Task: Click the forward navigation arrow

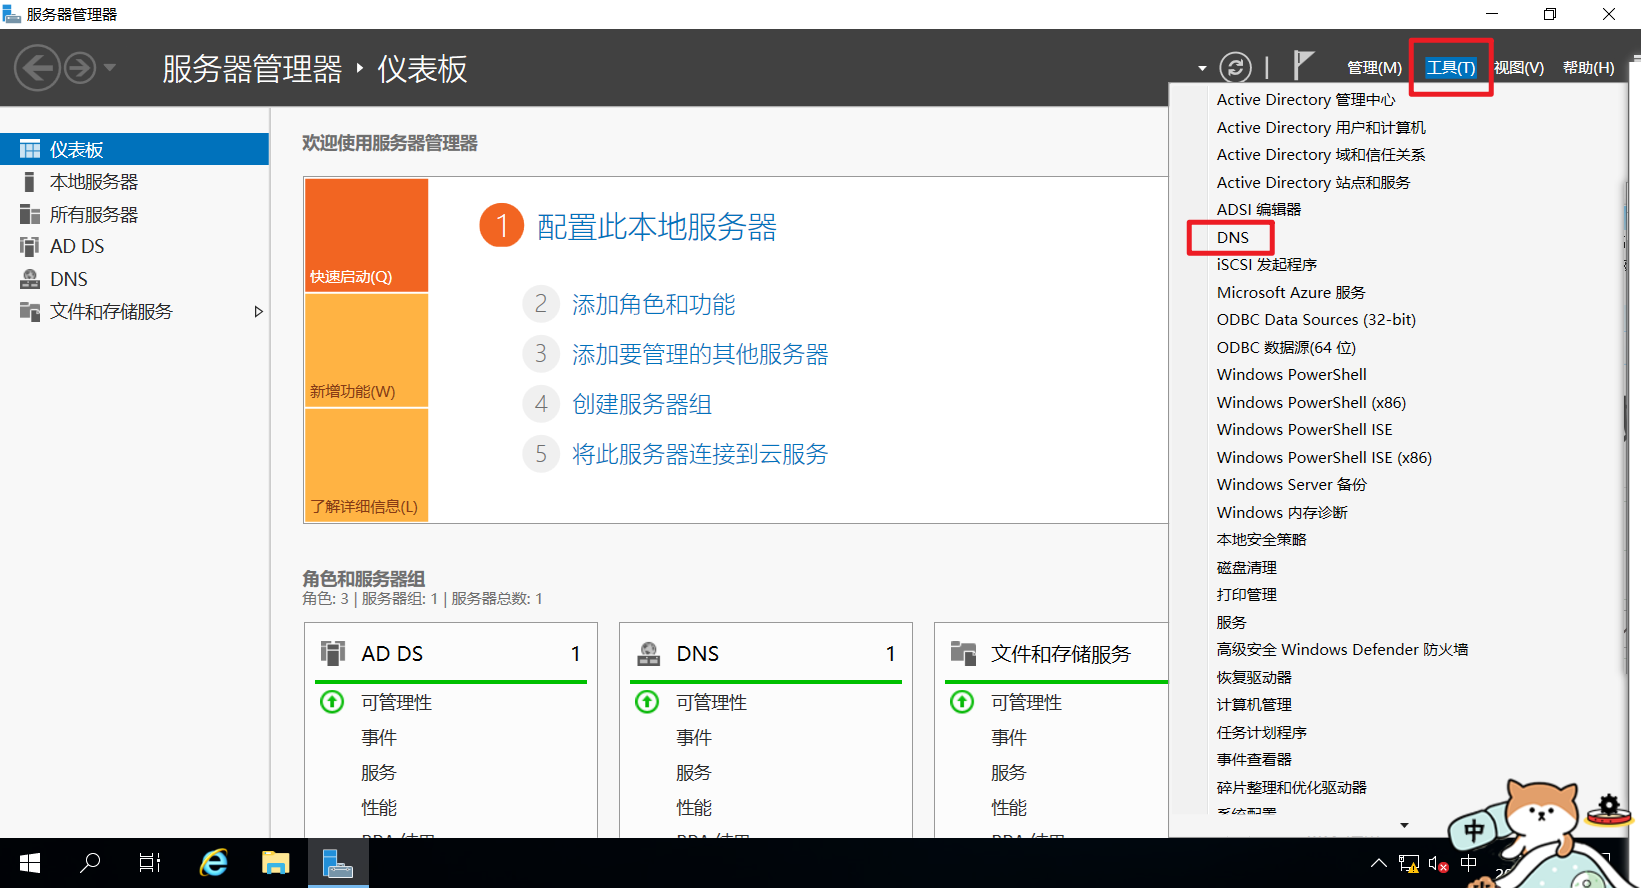Action: pyautogui.click(x=80, y=68)
